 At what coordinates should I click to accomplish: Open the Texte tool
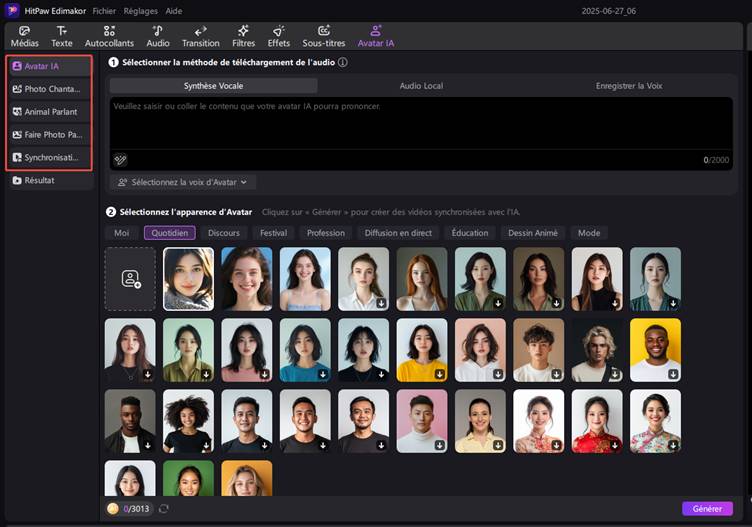point(62,36)
